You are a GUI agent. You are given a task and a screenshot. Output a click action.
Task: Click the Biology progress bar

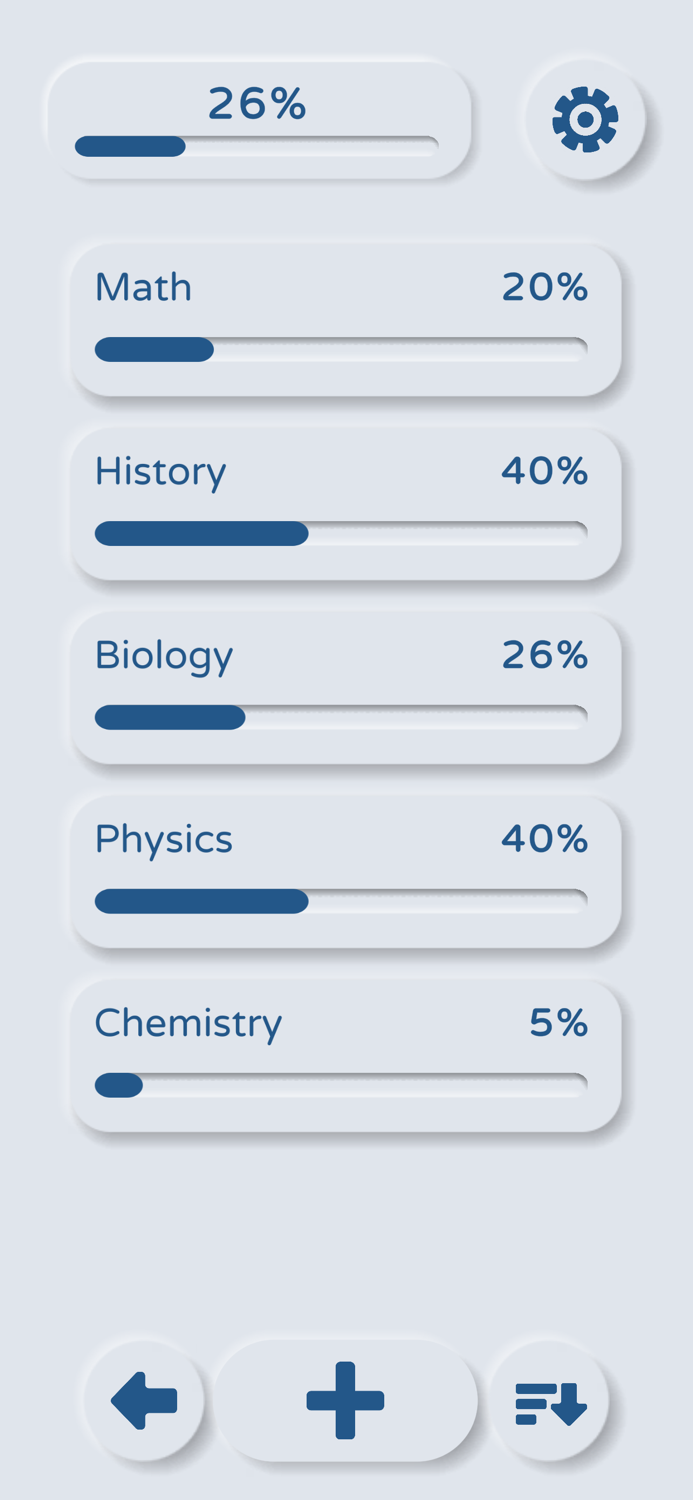pyautogui.click(x=340, y=717)
